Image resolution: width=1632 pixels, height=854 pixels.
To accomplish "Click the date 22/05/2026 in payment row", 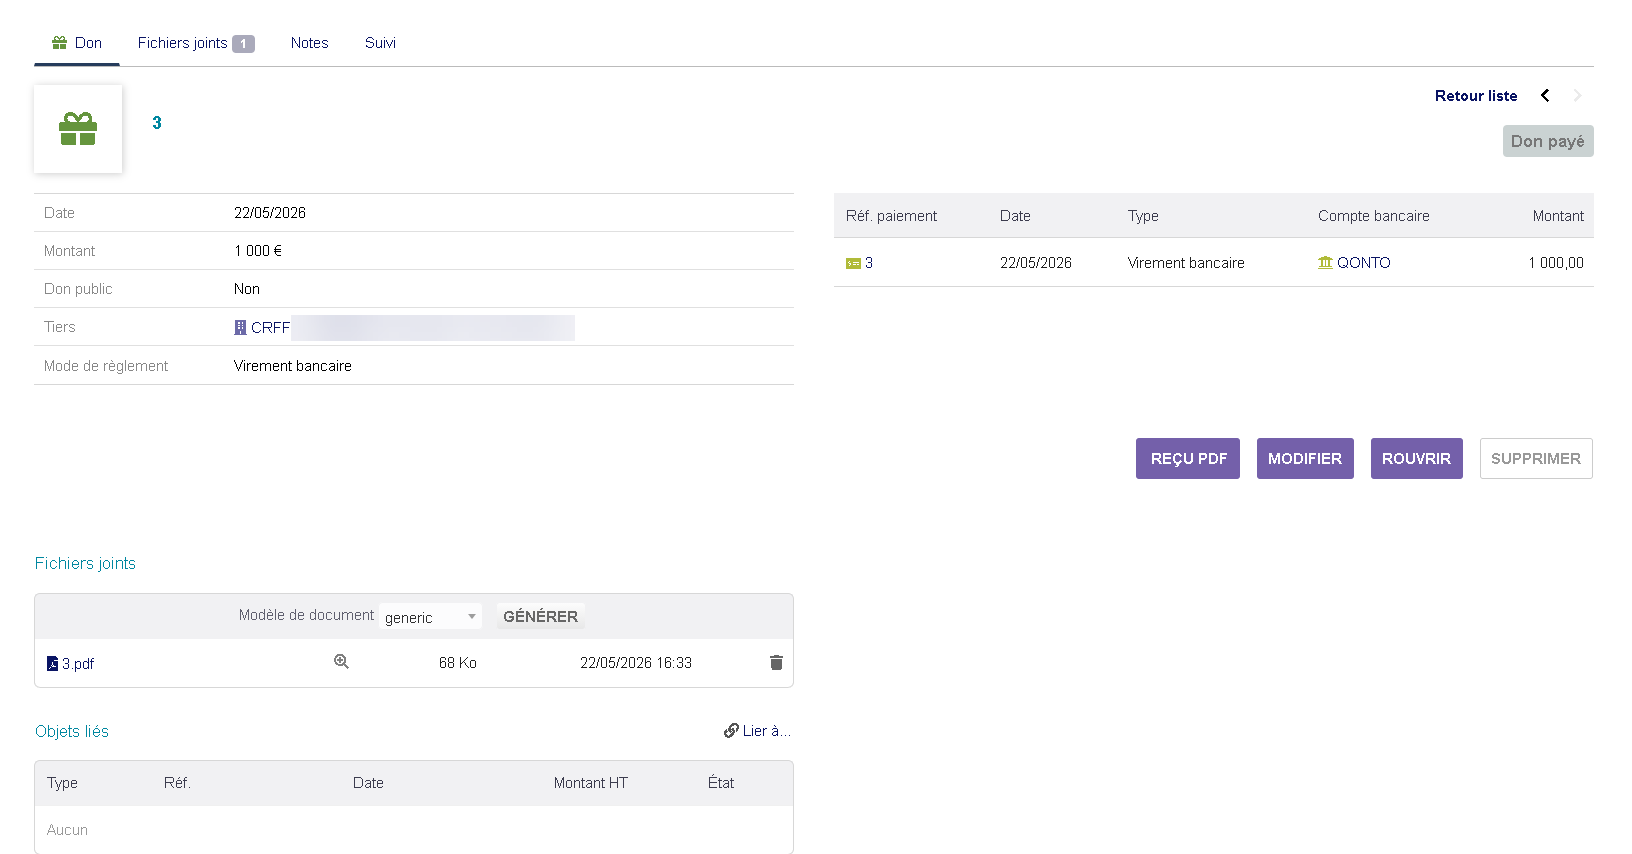I will [x=1035, y=263].
